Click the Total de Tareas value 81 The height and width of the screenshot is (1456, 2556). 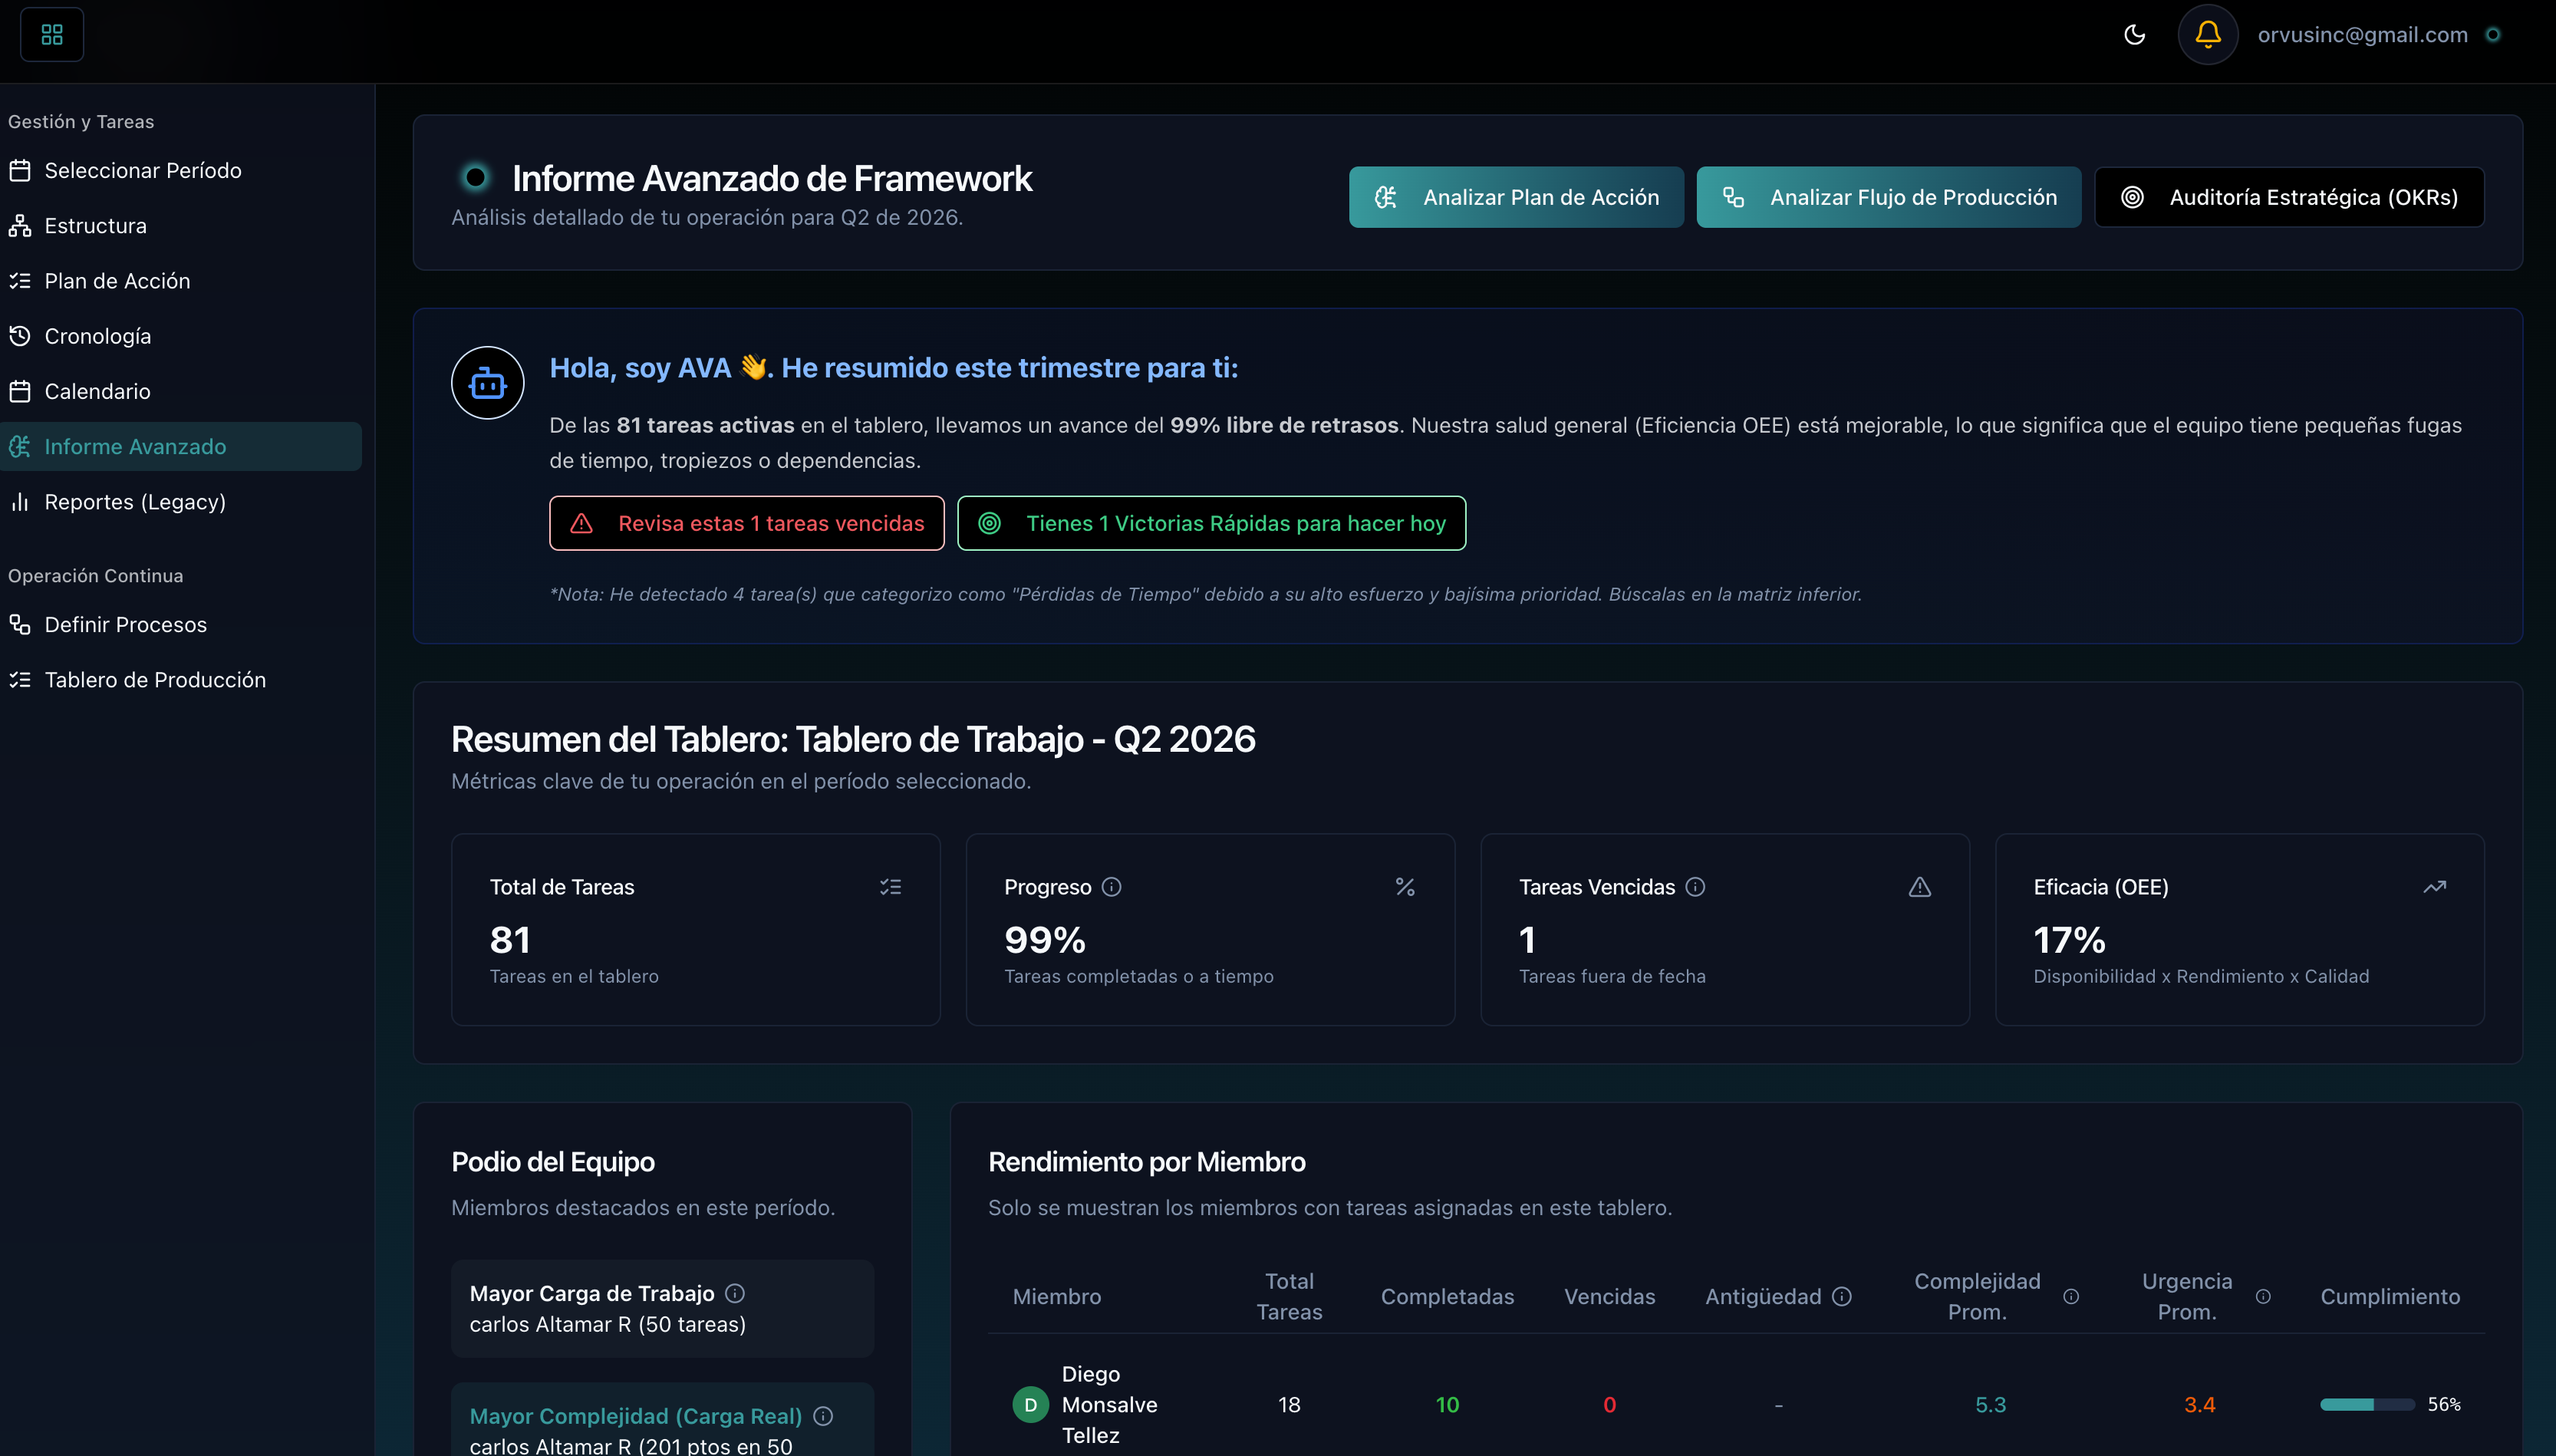[x=510, y=940]
